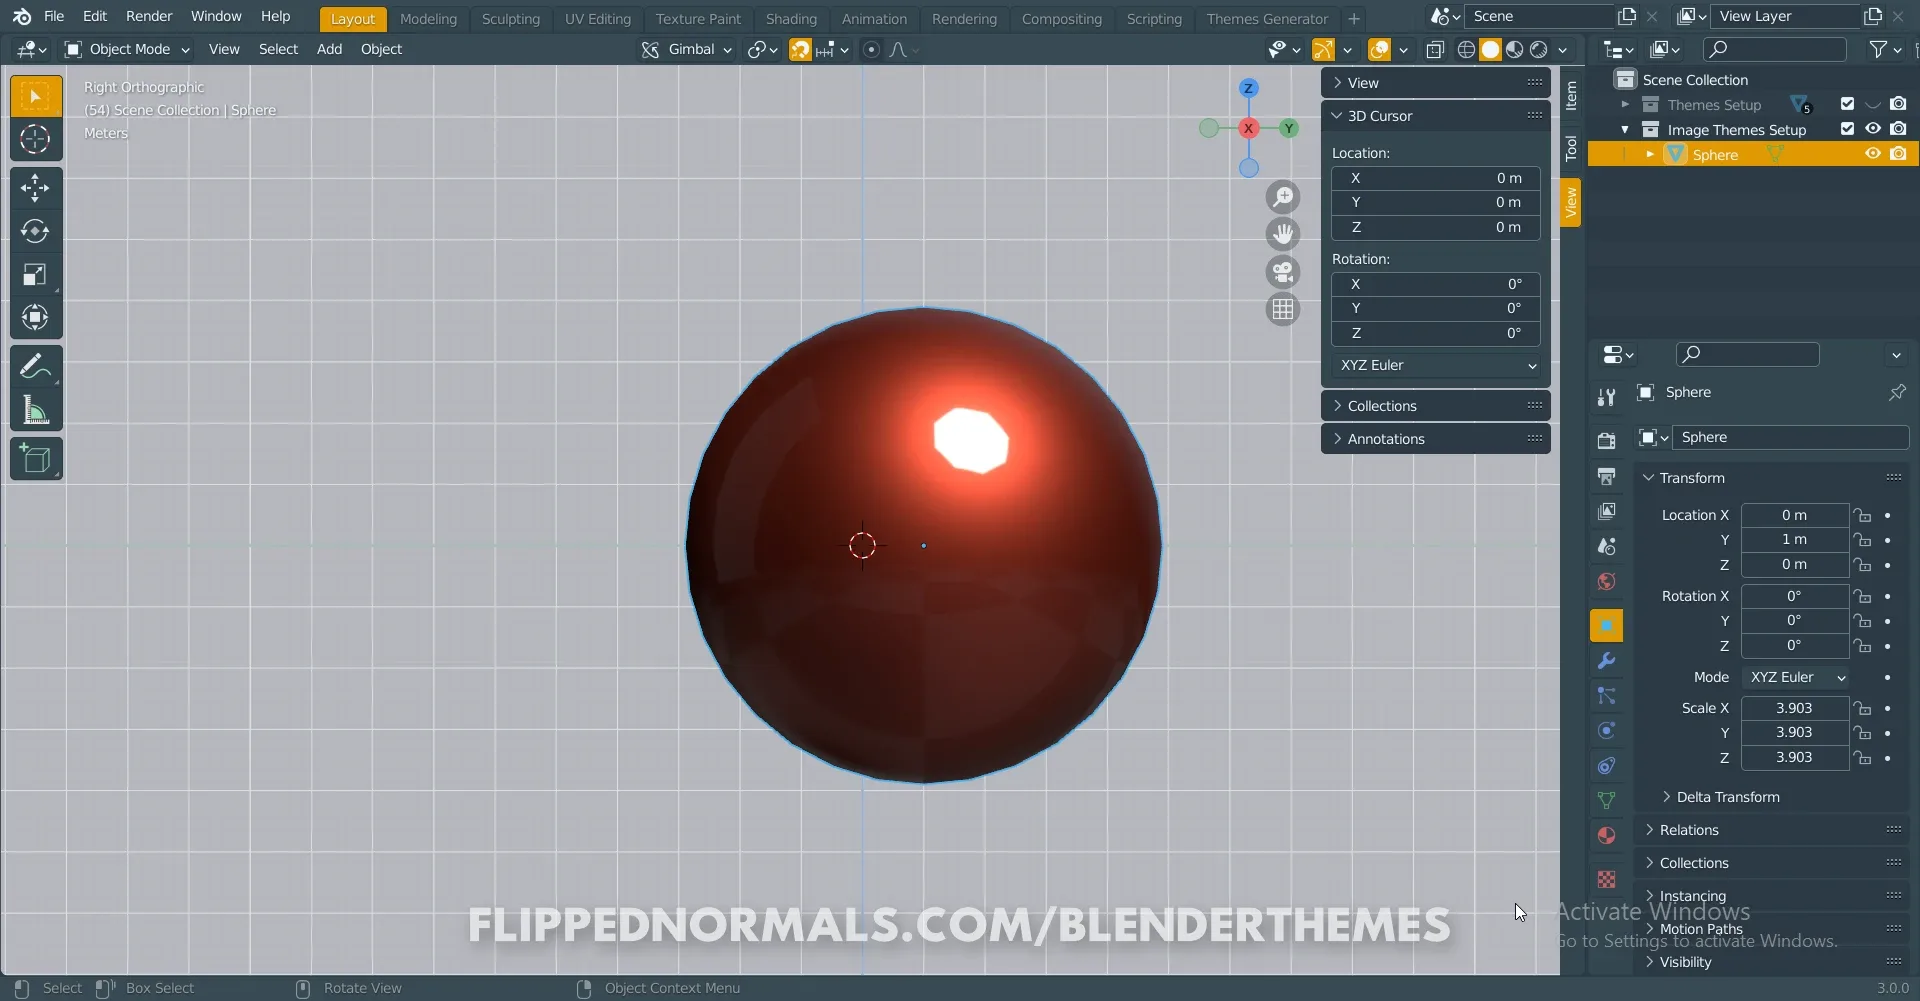Hide Sphere in viewport via eye icon

coord(1873,154)
